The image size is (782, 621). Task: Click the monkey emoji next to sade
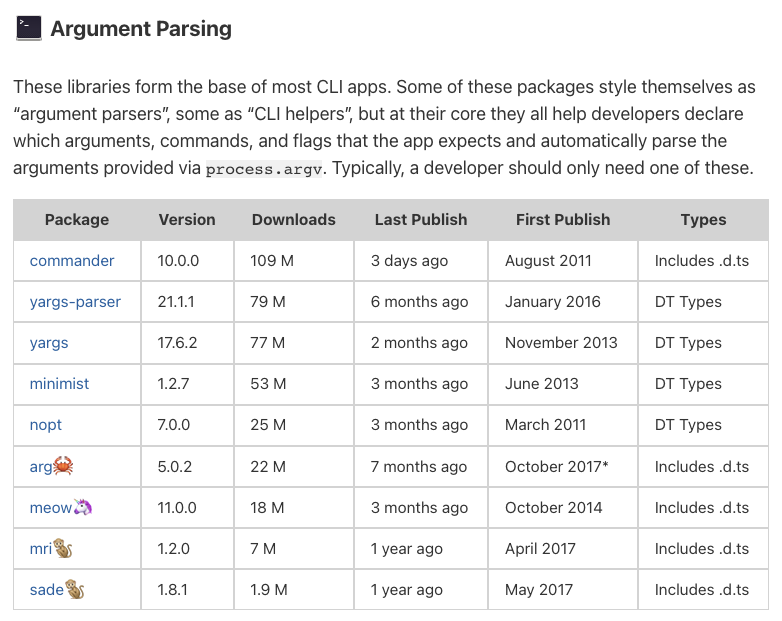point(75,589)
